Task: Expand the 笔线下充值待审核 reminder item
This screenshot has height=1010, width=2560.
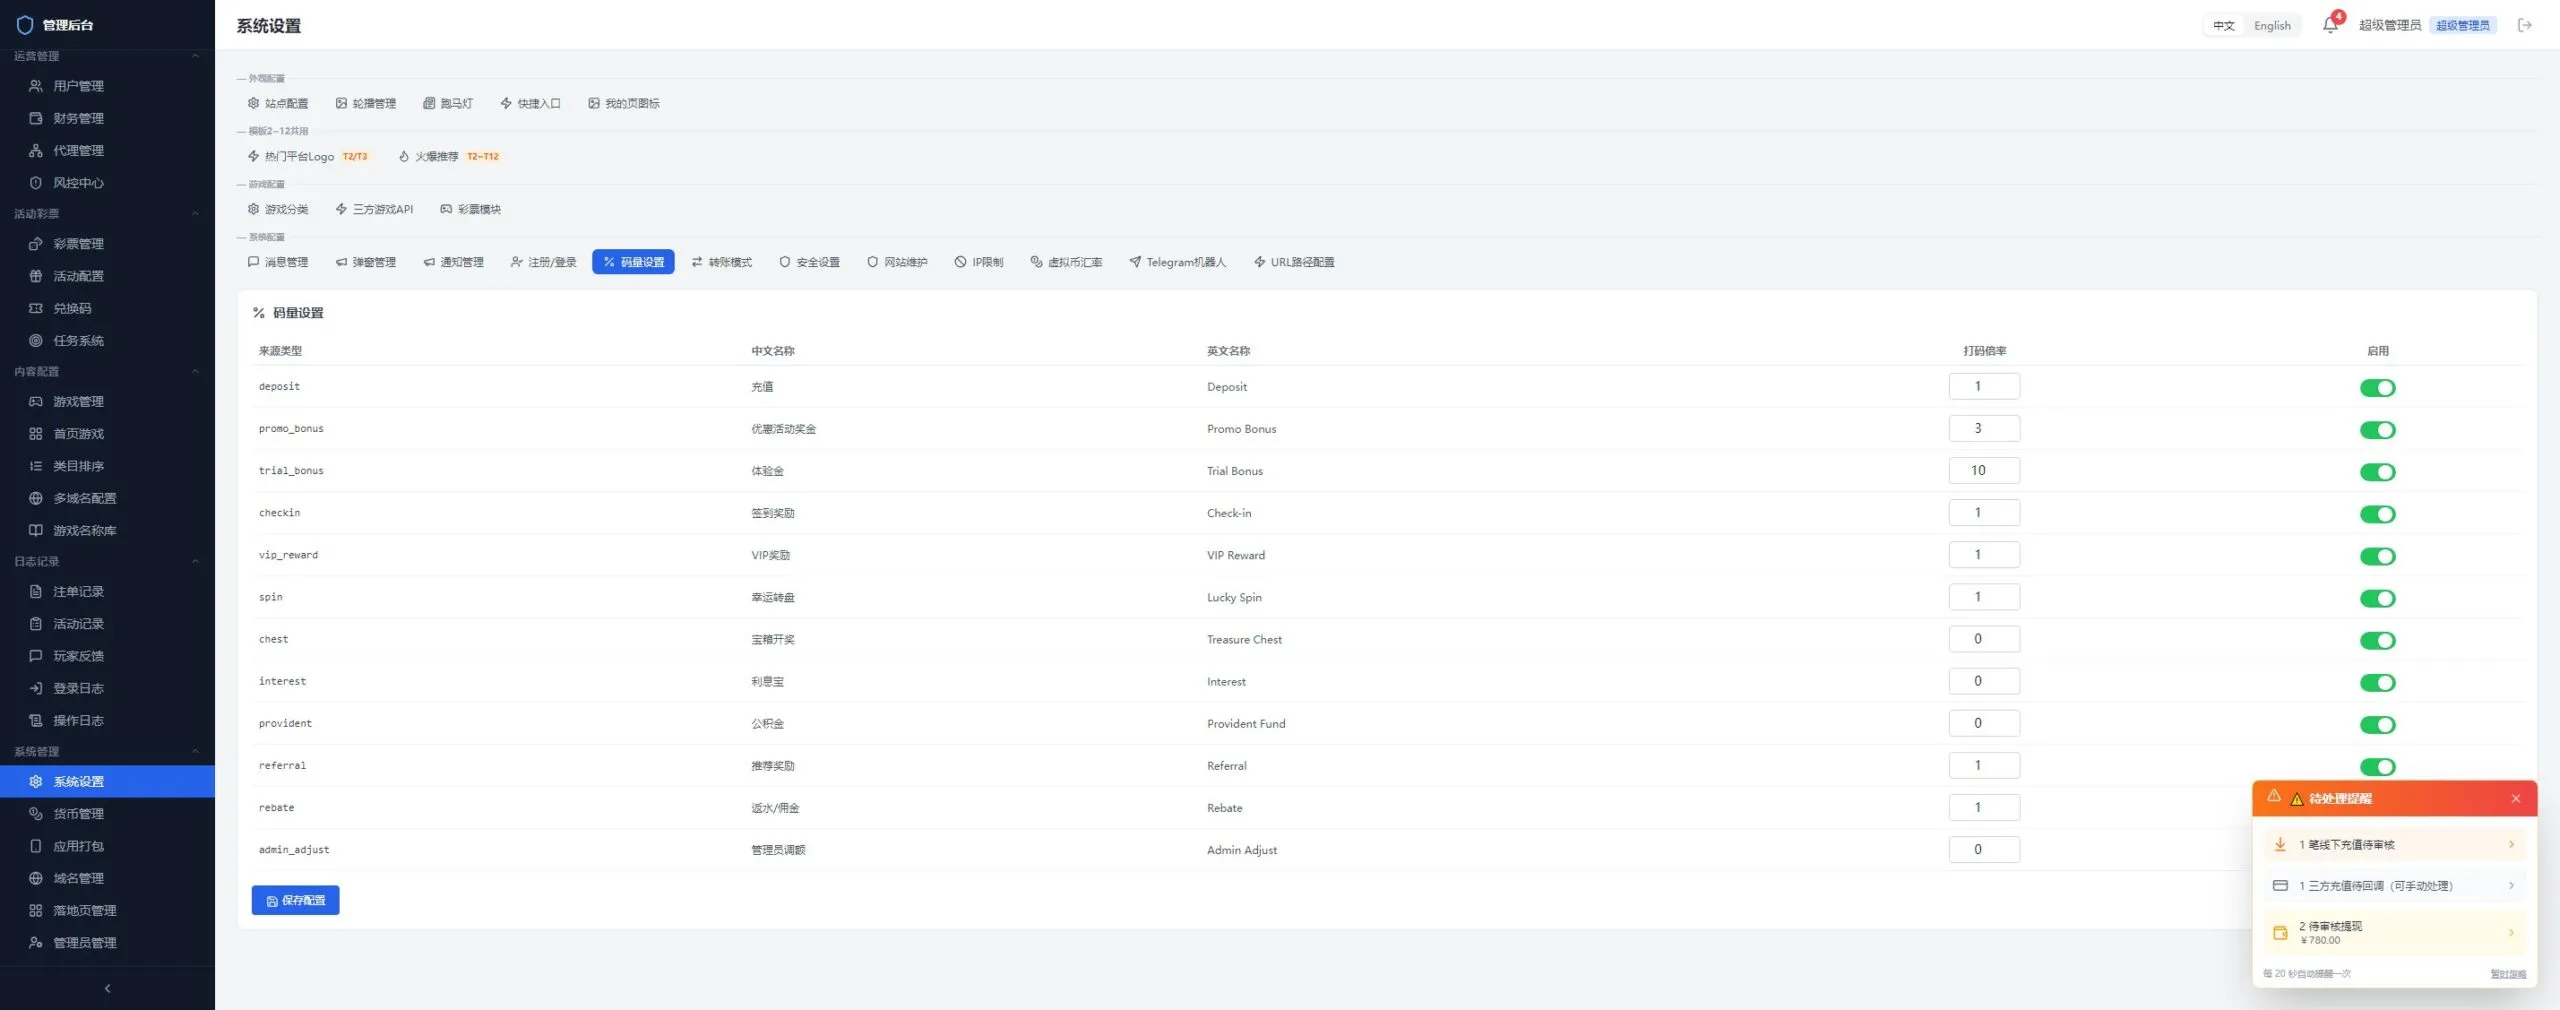Action: [2394, 845]
